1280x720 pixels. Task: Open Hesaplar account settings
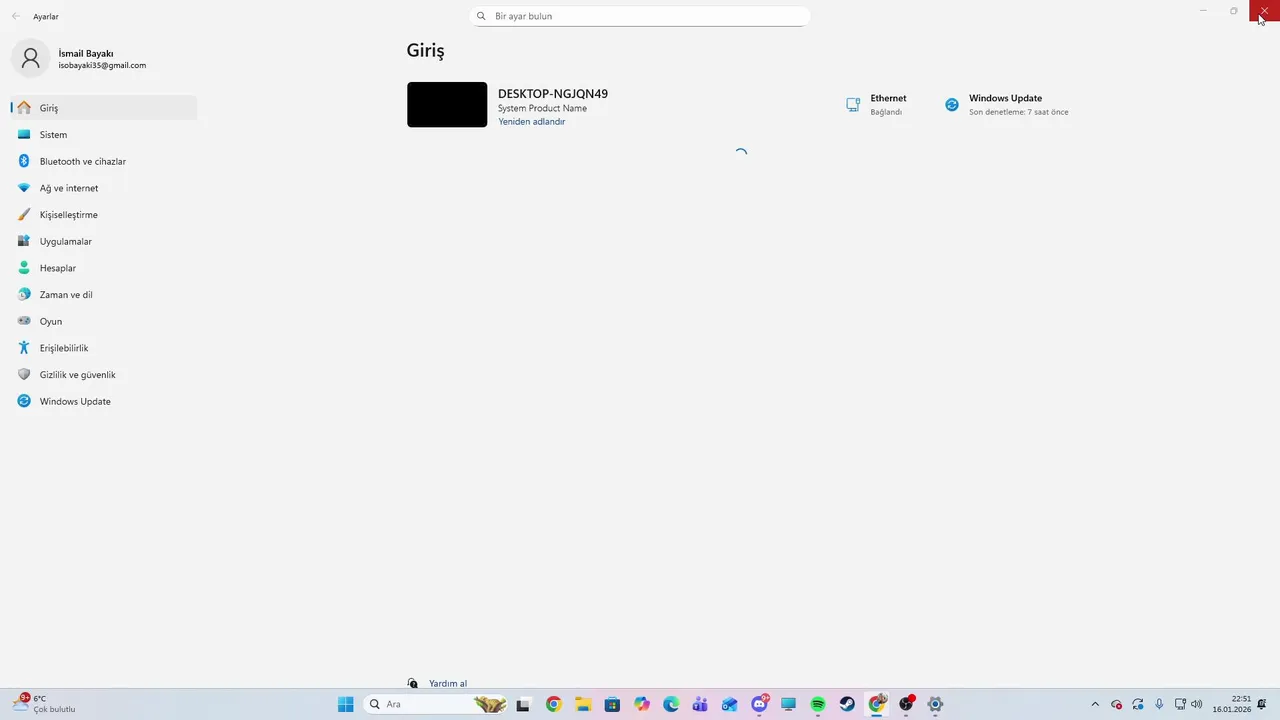[x=104, y=268]
